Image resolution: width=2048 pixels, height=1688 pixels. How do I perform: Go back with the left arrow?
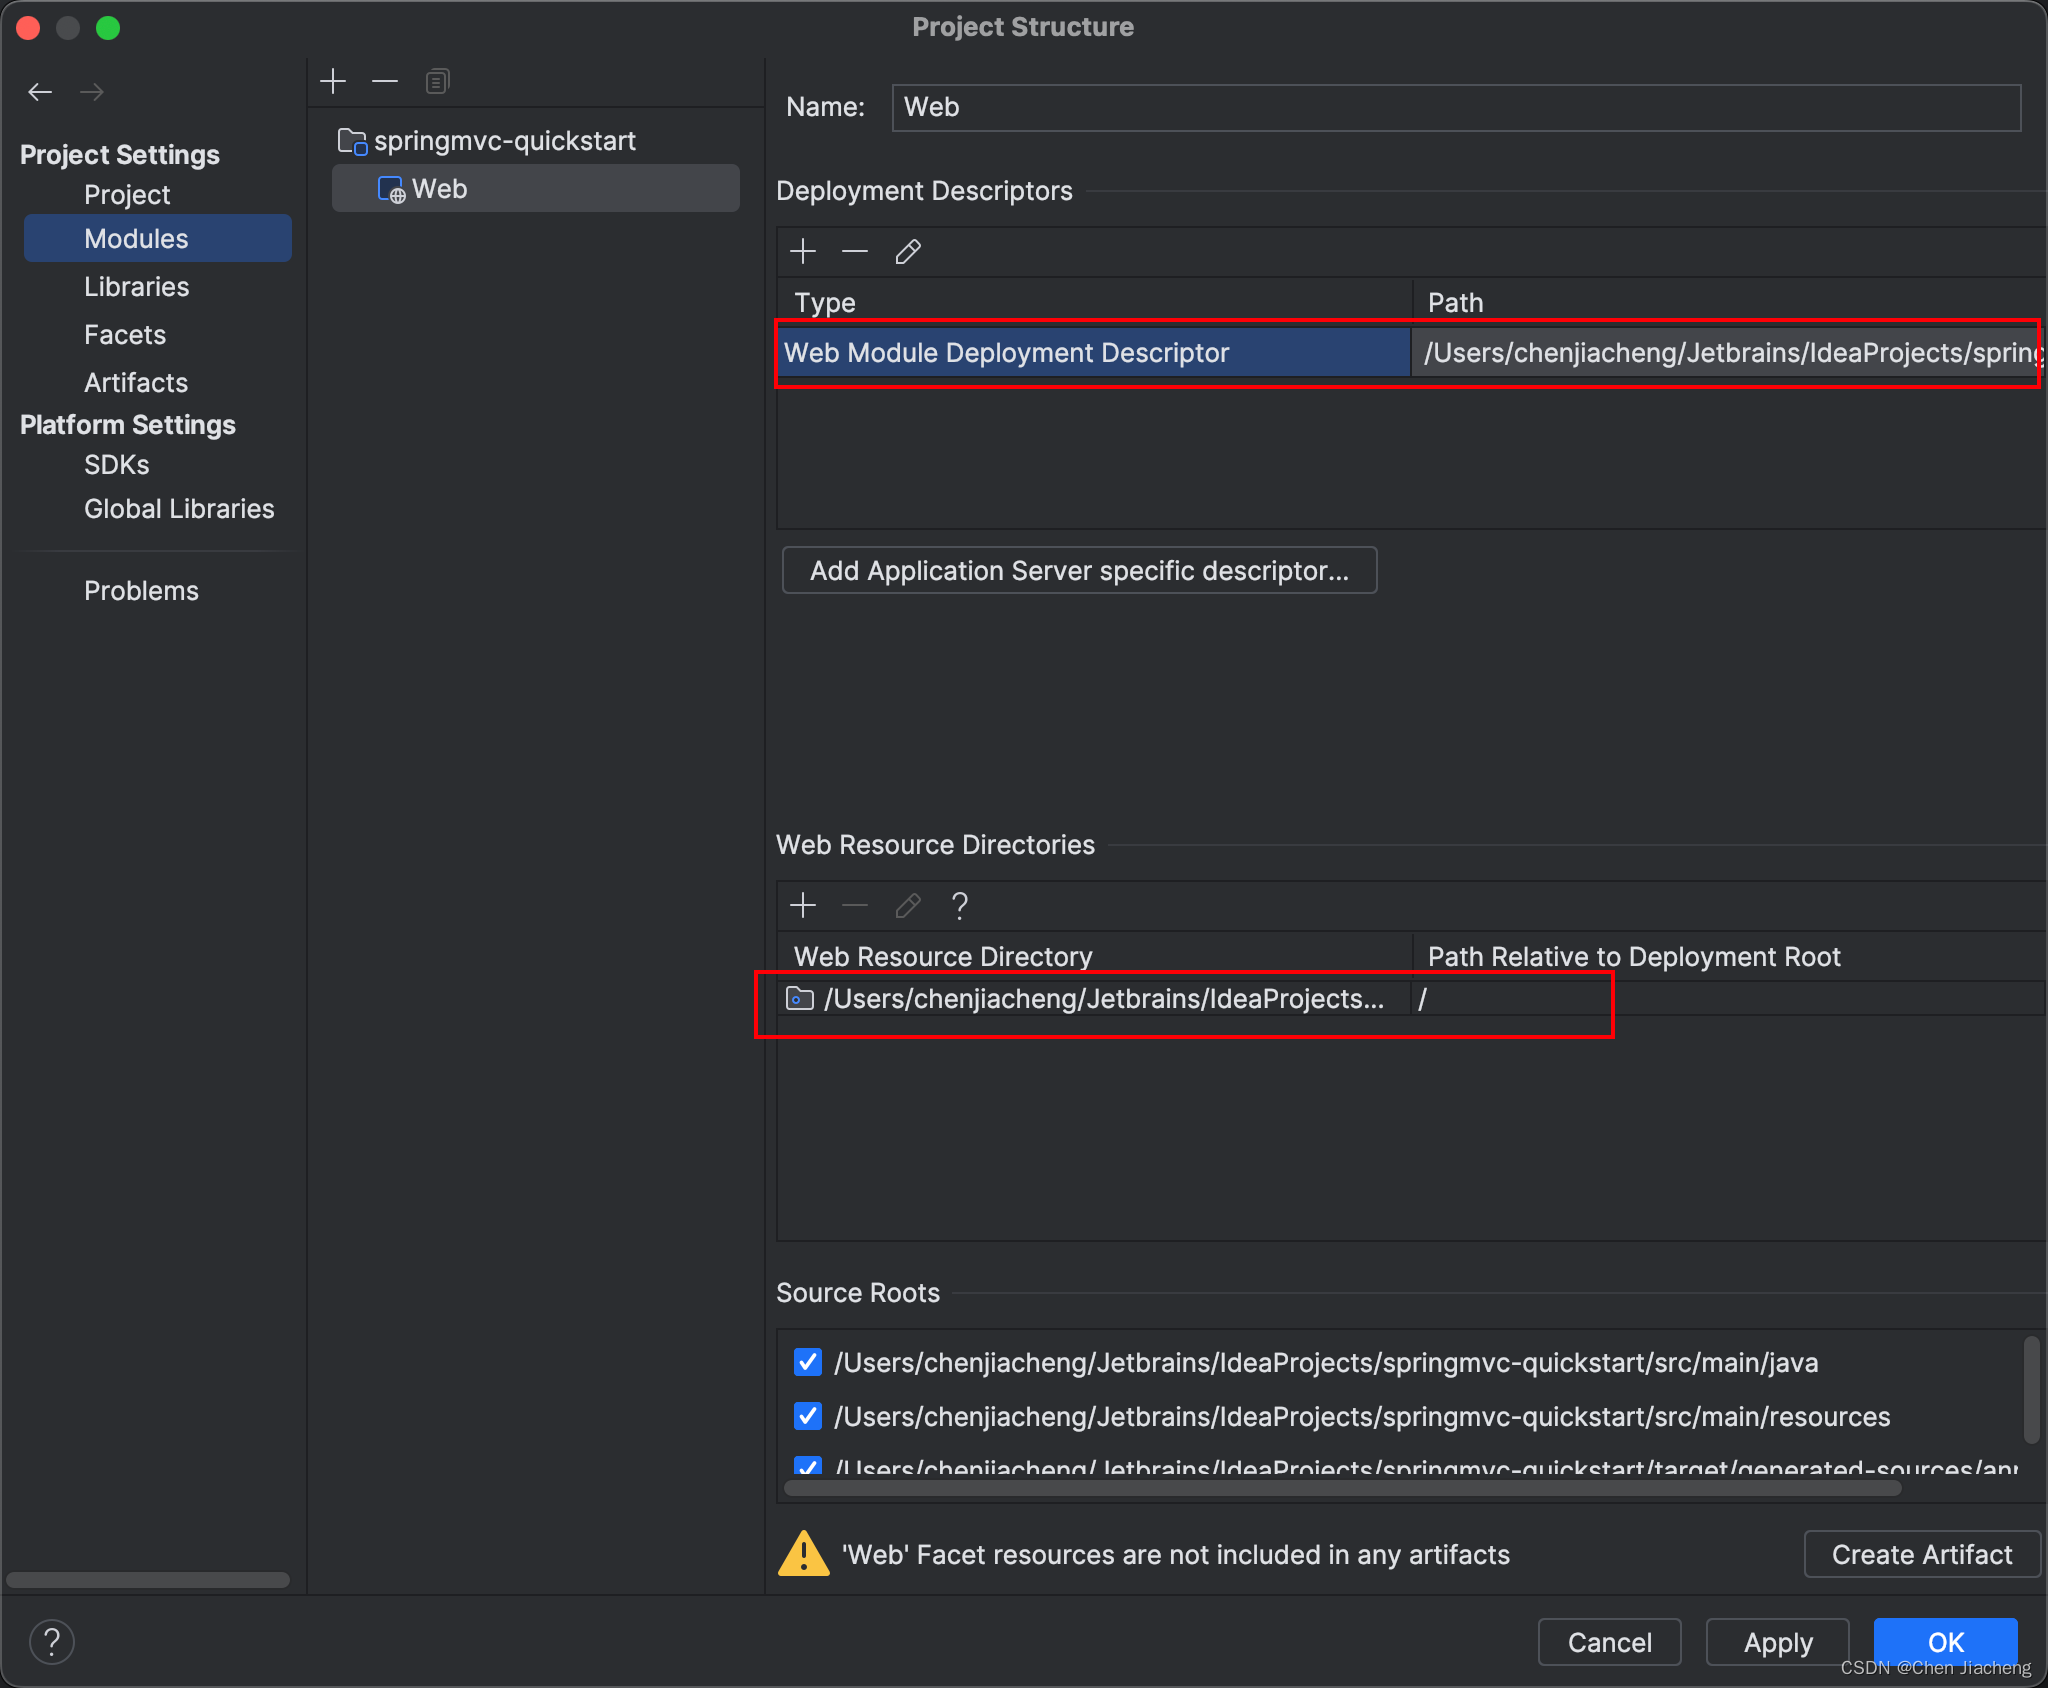[40, 92]
